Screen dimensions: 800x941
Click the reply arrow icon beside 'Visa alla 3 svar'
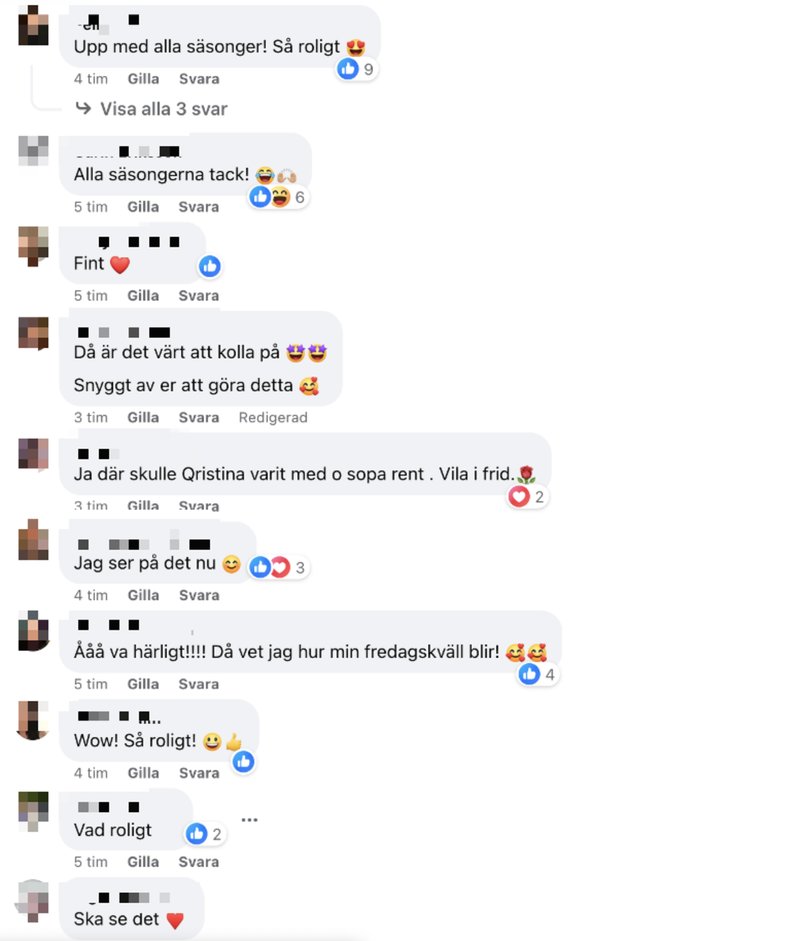[83, 108]
